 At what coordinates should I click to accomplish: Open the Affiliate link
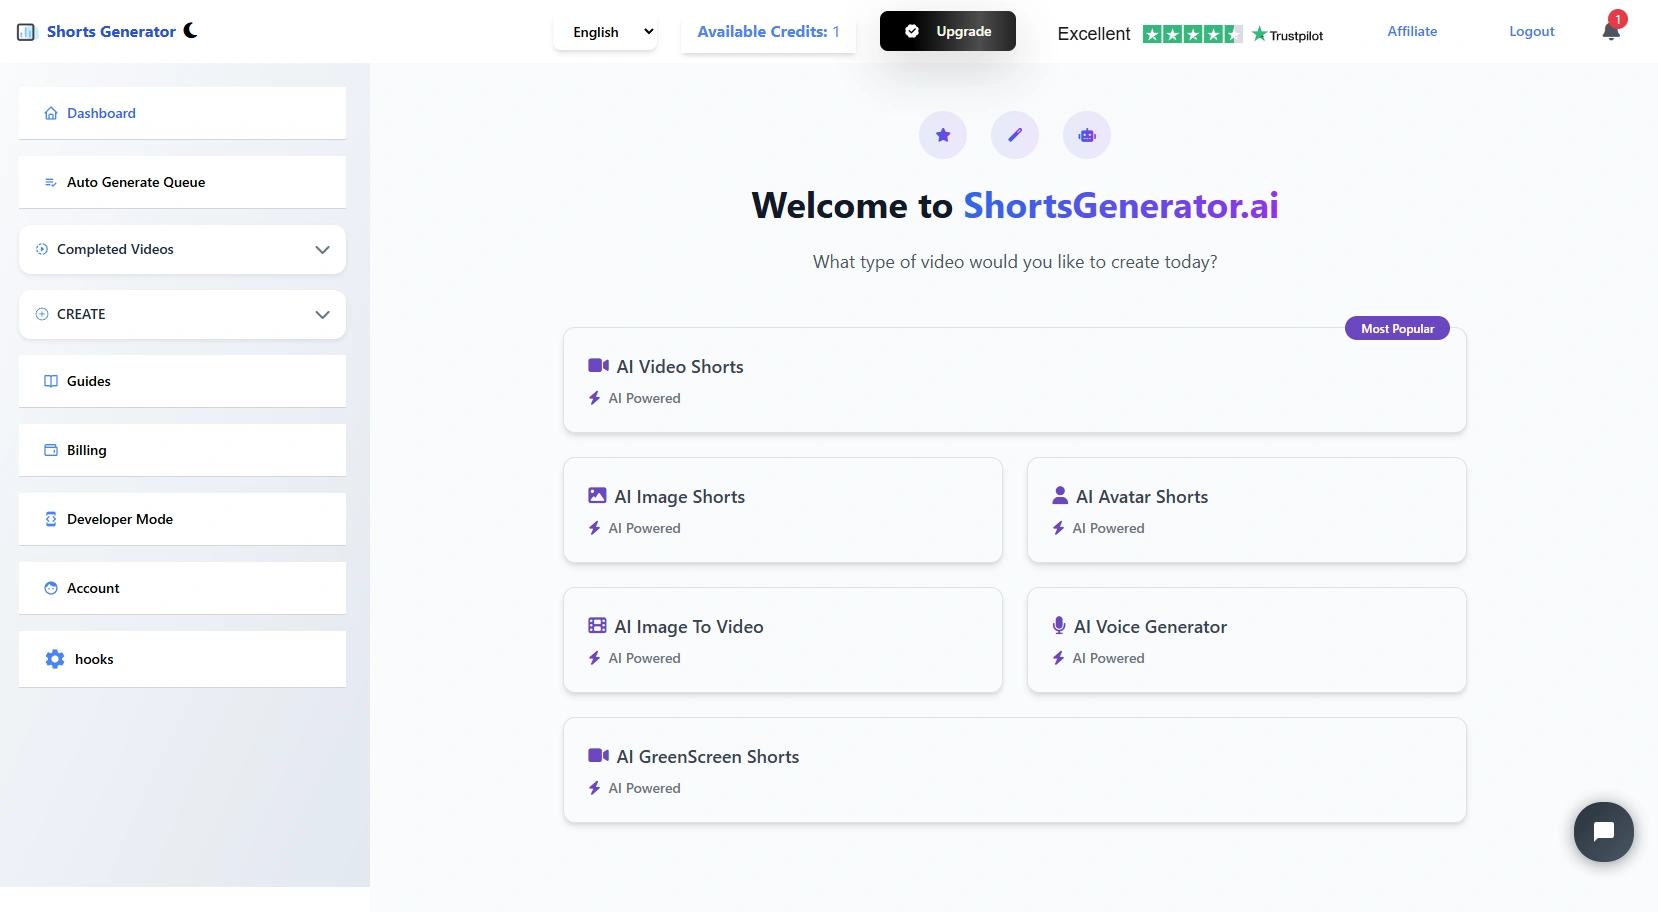1412,31
